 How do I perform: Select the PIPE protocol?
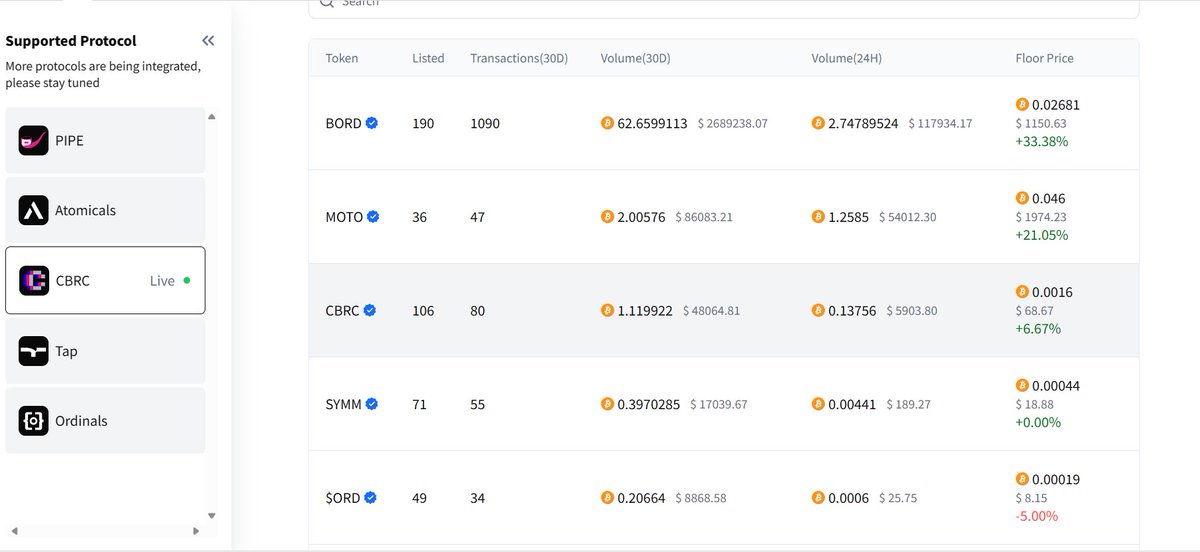pos(105,141)
